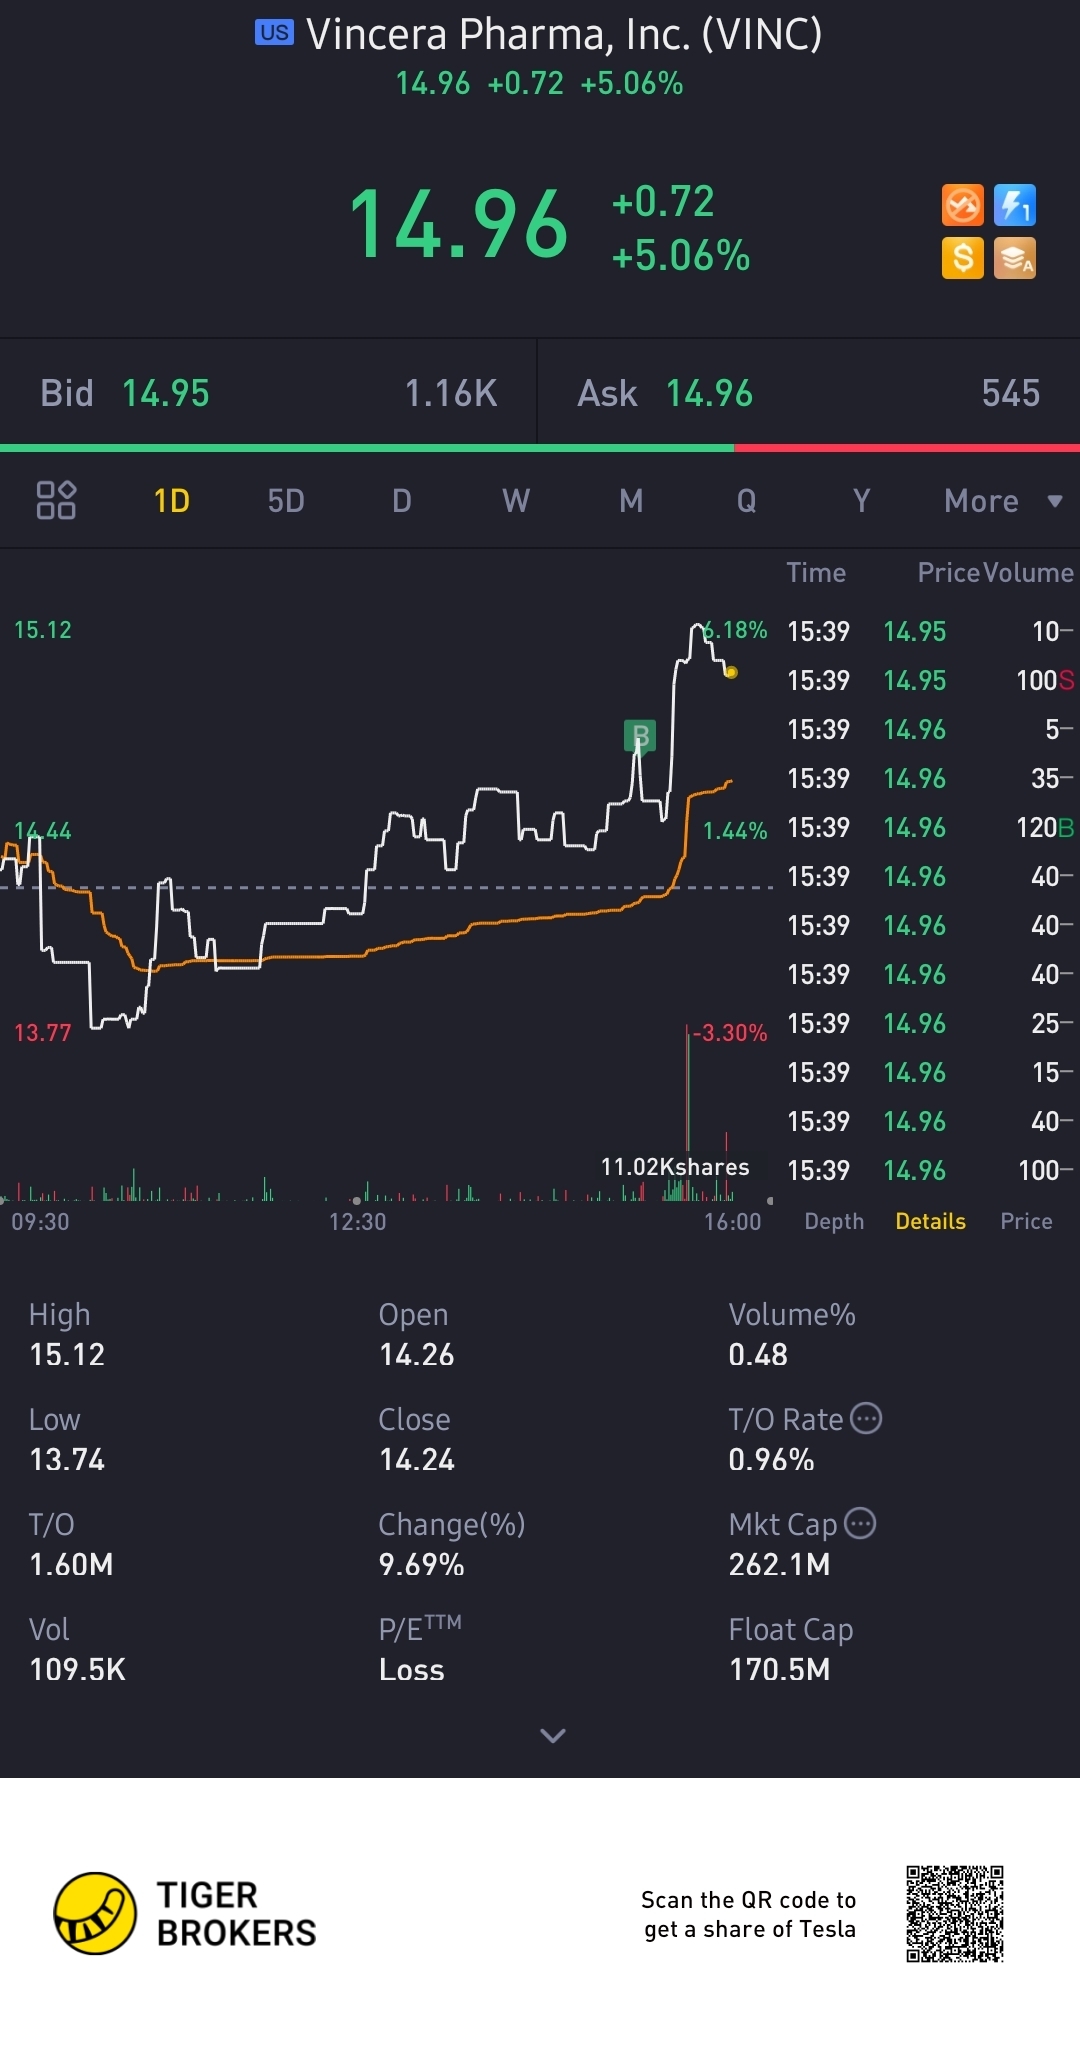This screenshot has height=2050, width=1080.
Task: Switch to the Q quarterly chart tab
Action: coord(747,500)
